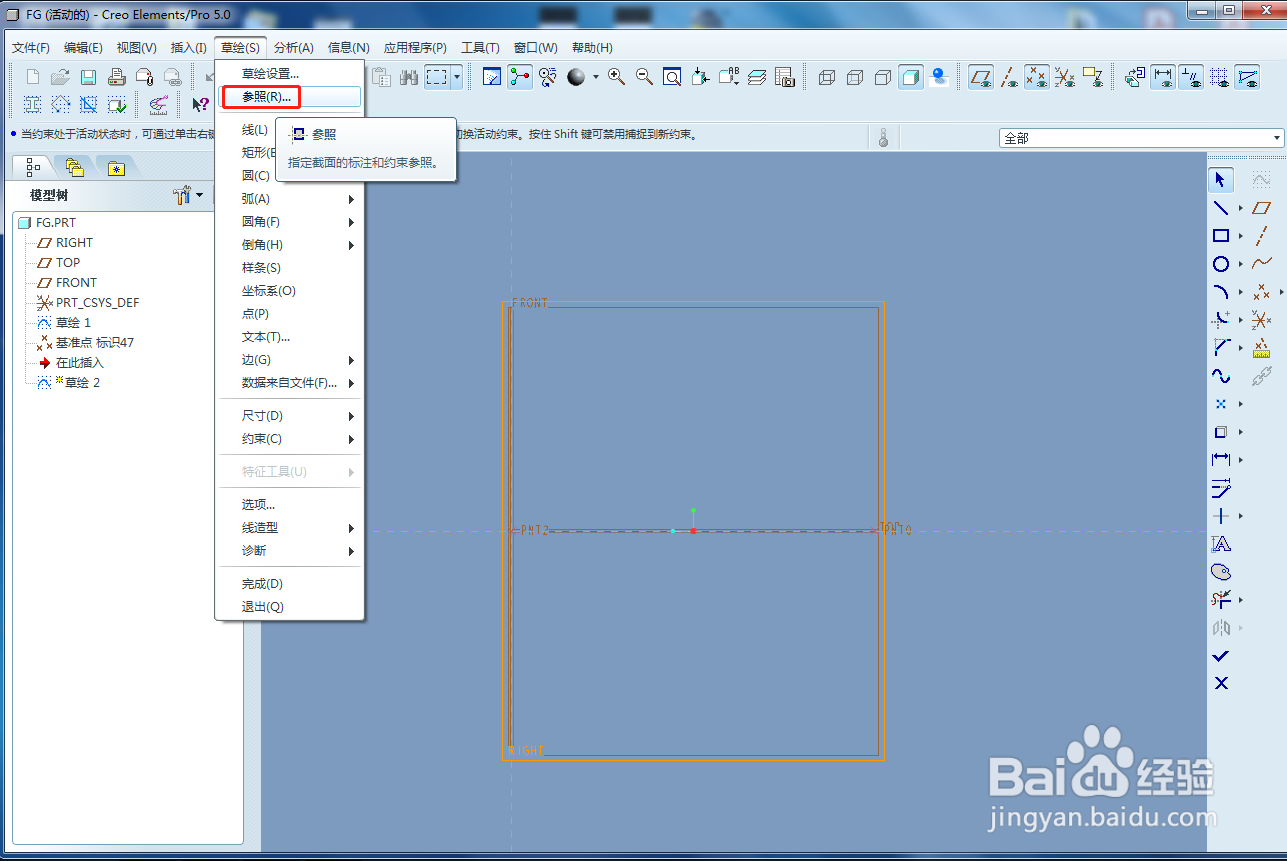The image size is (1287, 861).
Task: Choose 选项... menu entry
Action: coord(290,505)
